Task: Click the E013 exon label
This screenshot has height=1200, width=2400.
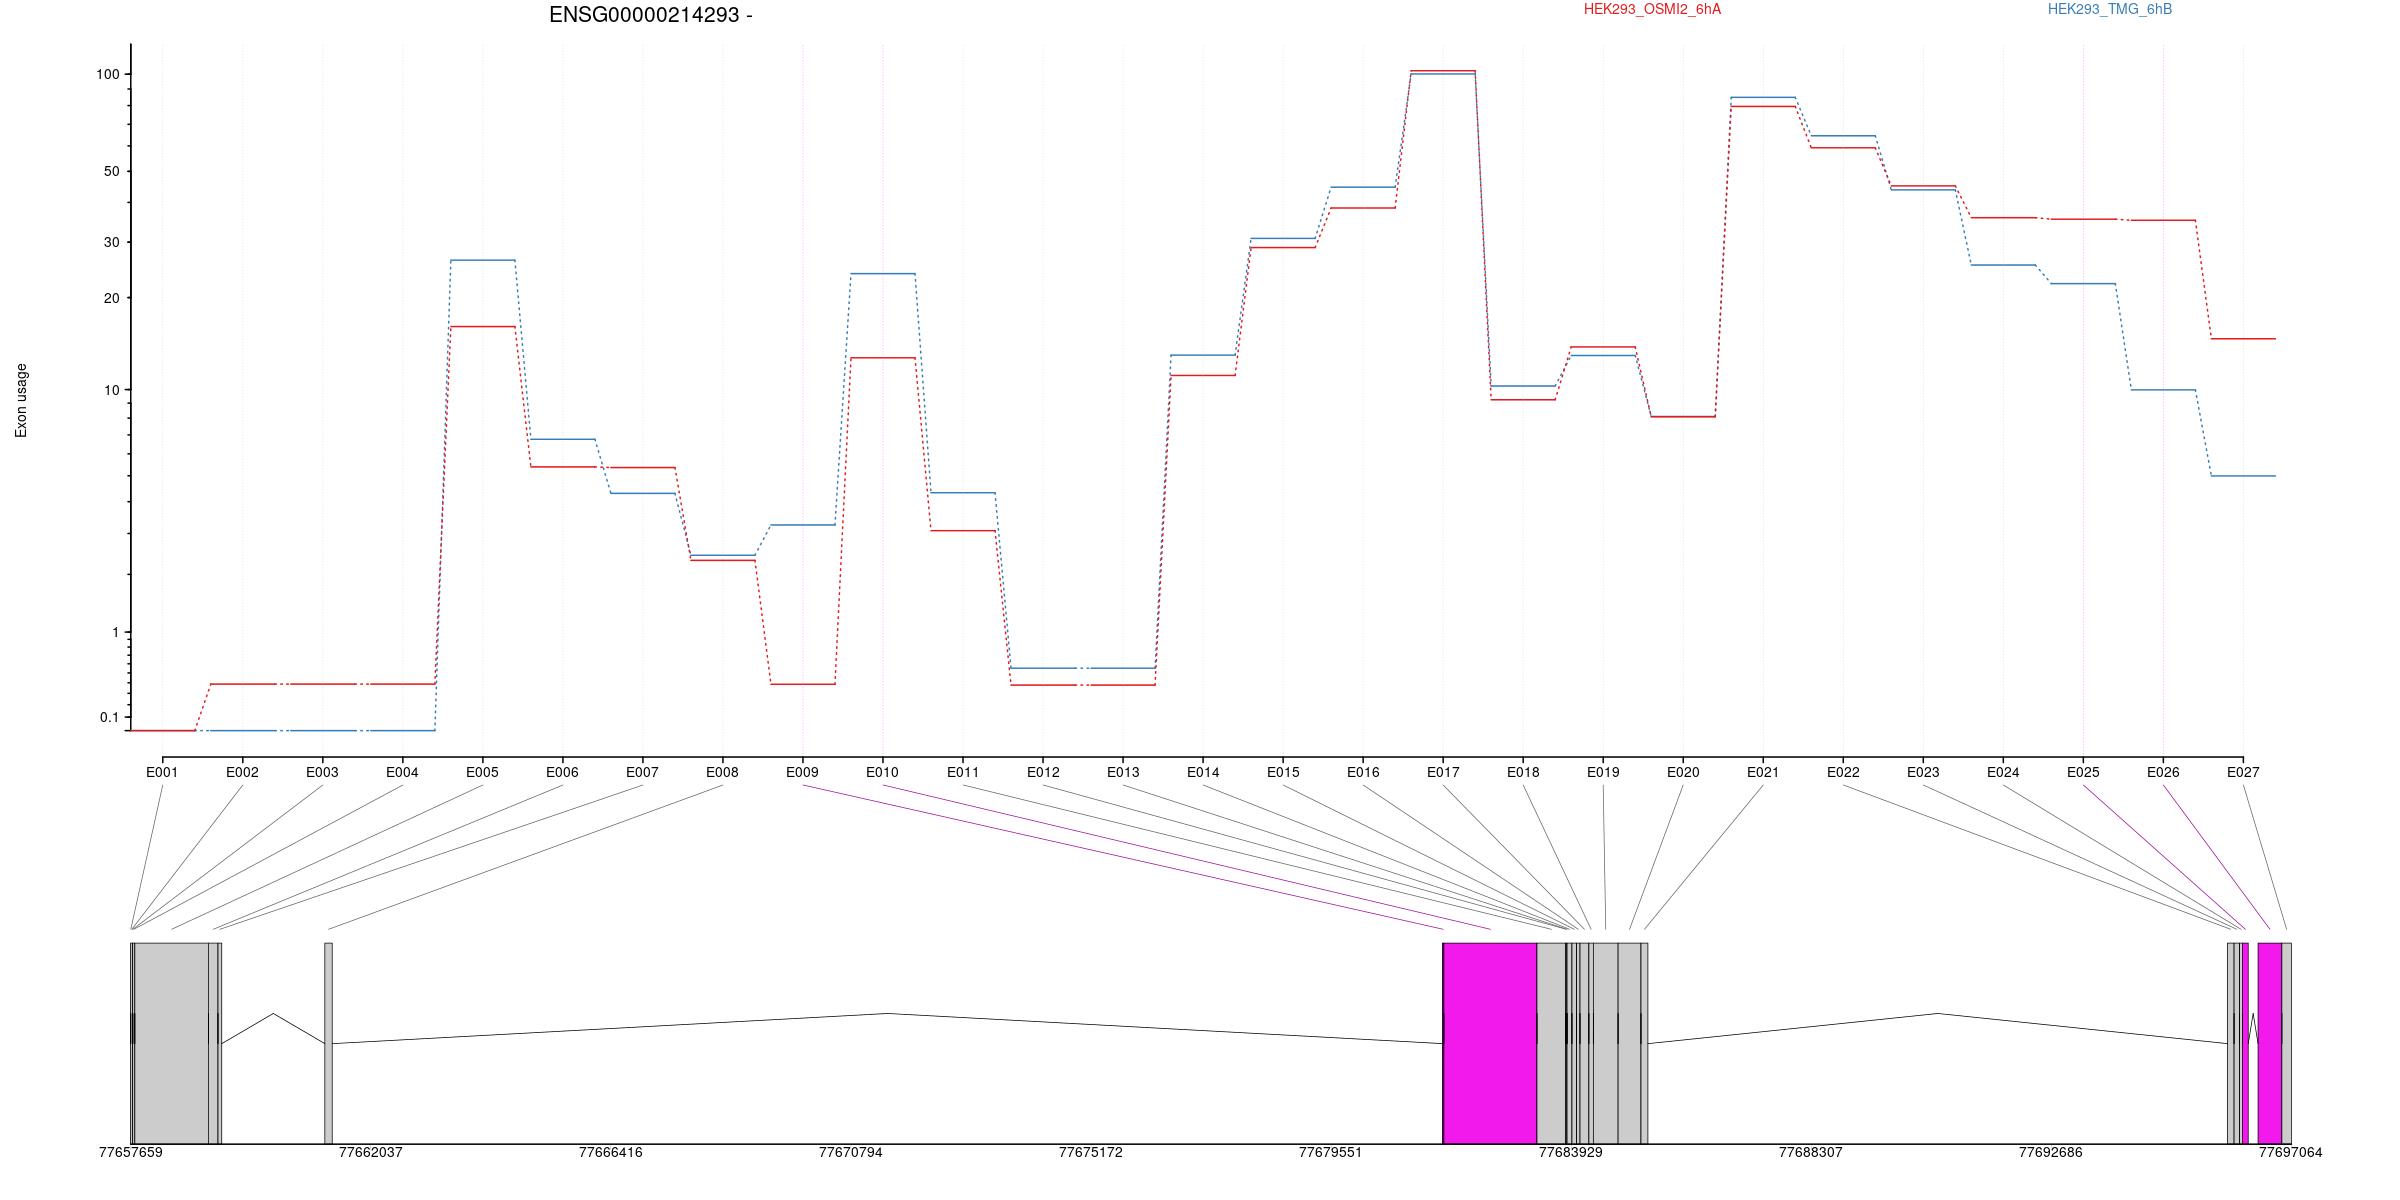Action: click(x=1123, y=772)
